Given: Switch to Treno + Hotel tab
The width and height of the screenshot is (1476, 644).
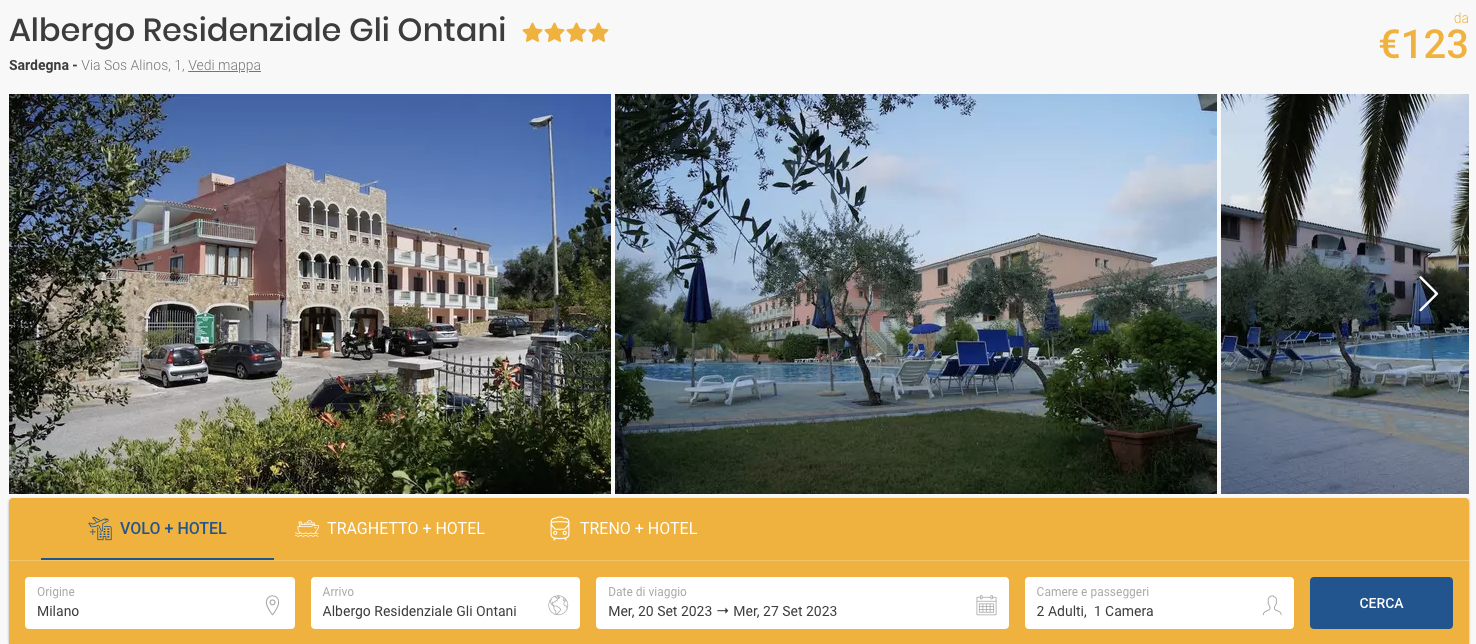Looking at the screenshot, I should (x=624, y=528).
